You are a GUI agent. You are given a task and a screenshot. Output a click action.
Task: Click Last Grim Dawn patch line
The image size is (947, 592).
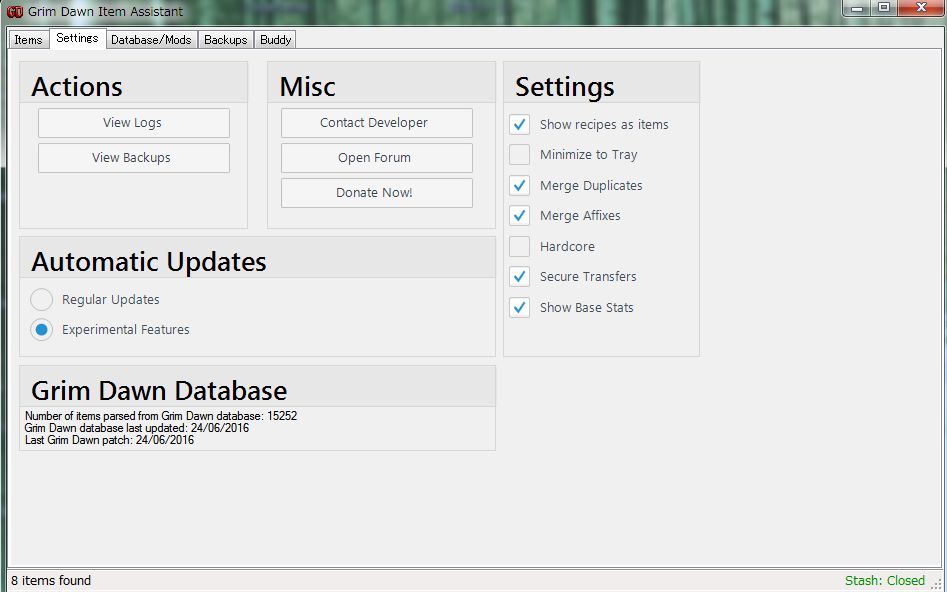click(x=109, y=440)
